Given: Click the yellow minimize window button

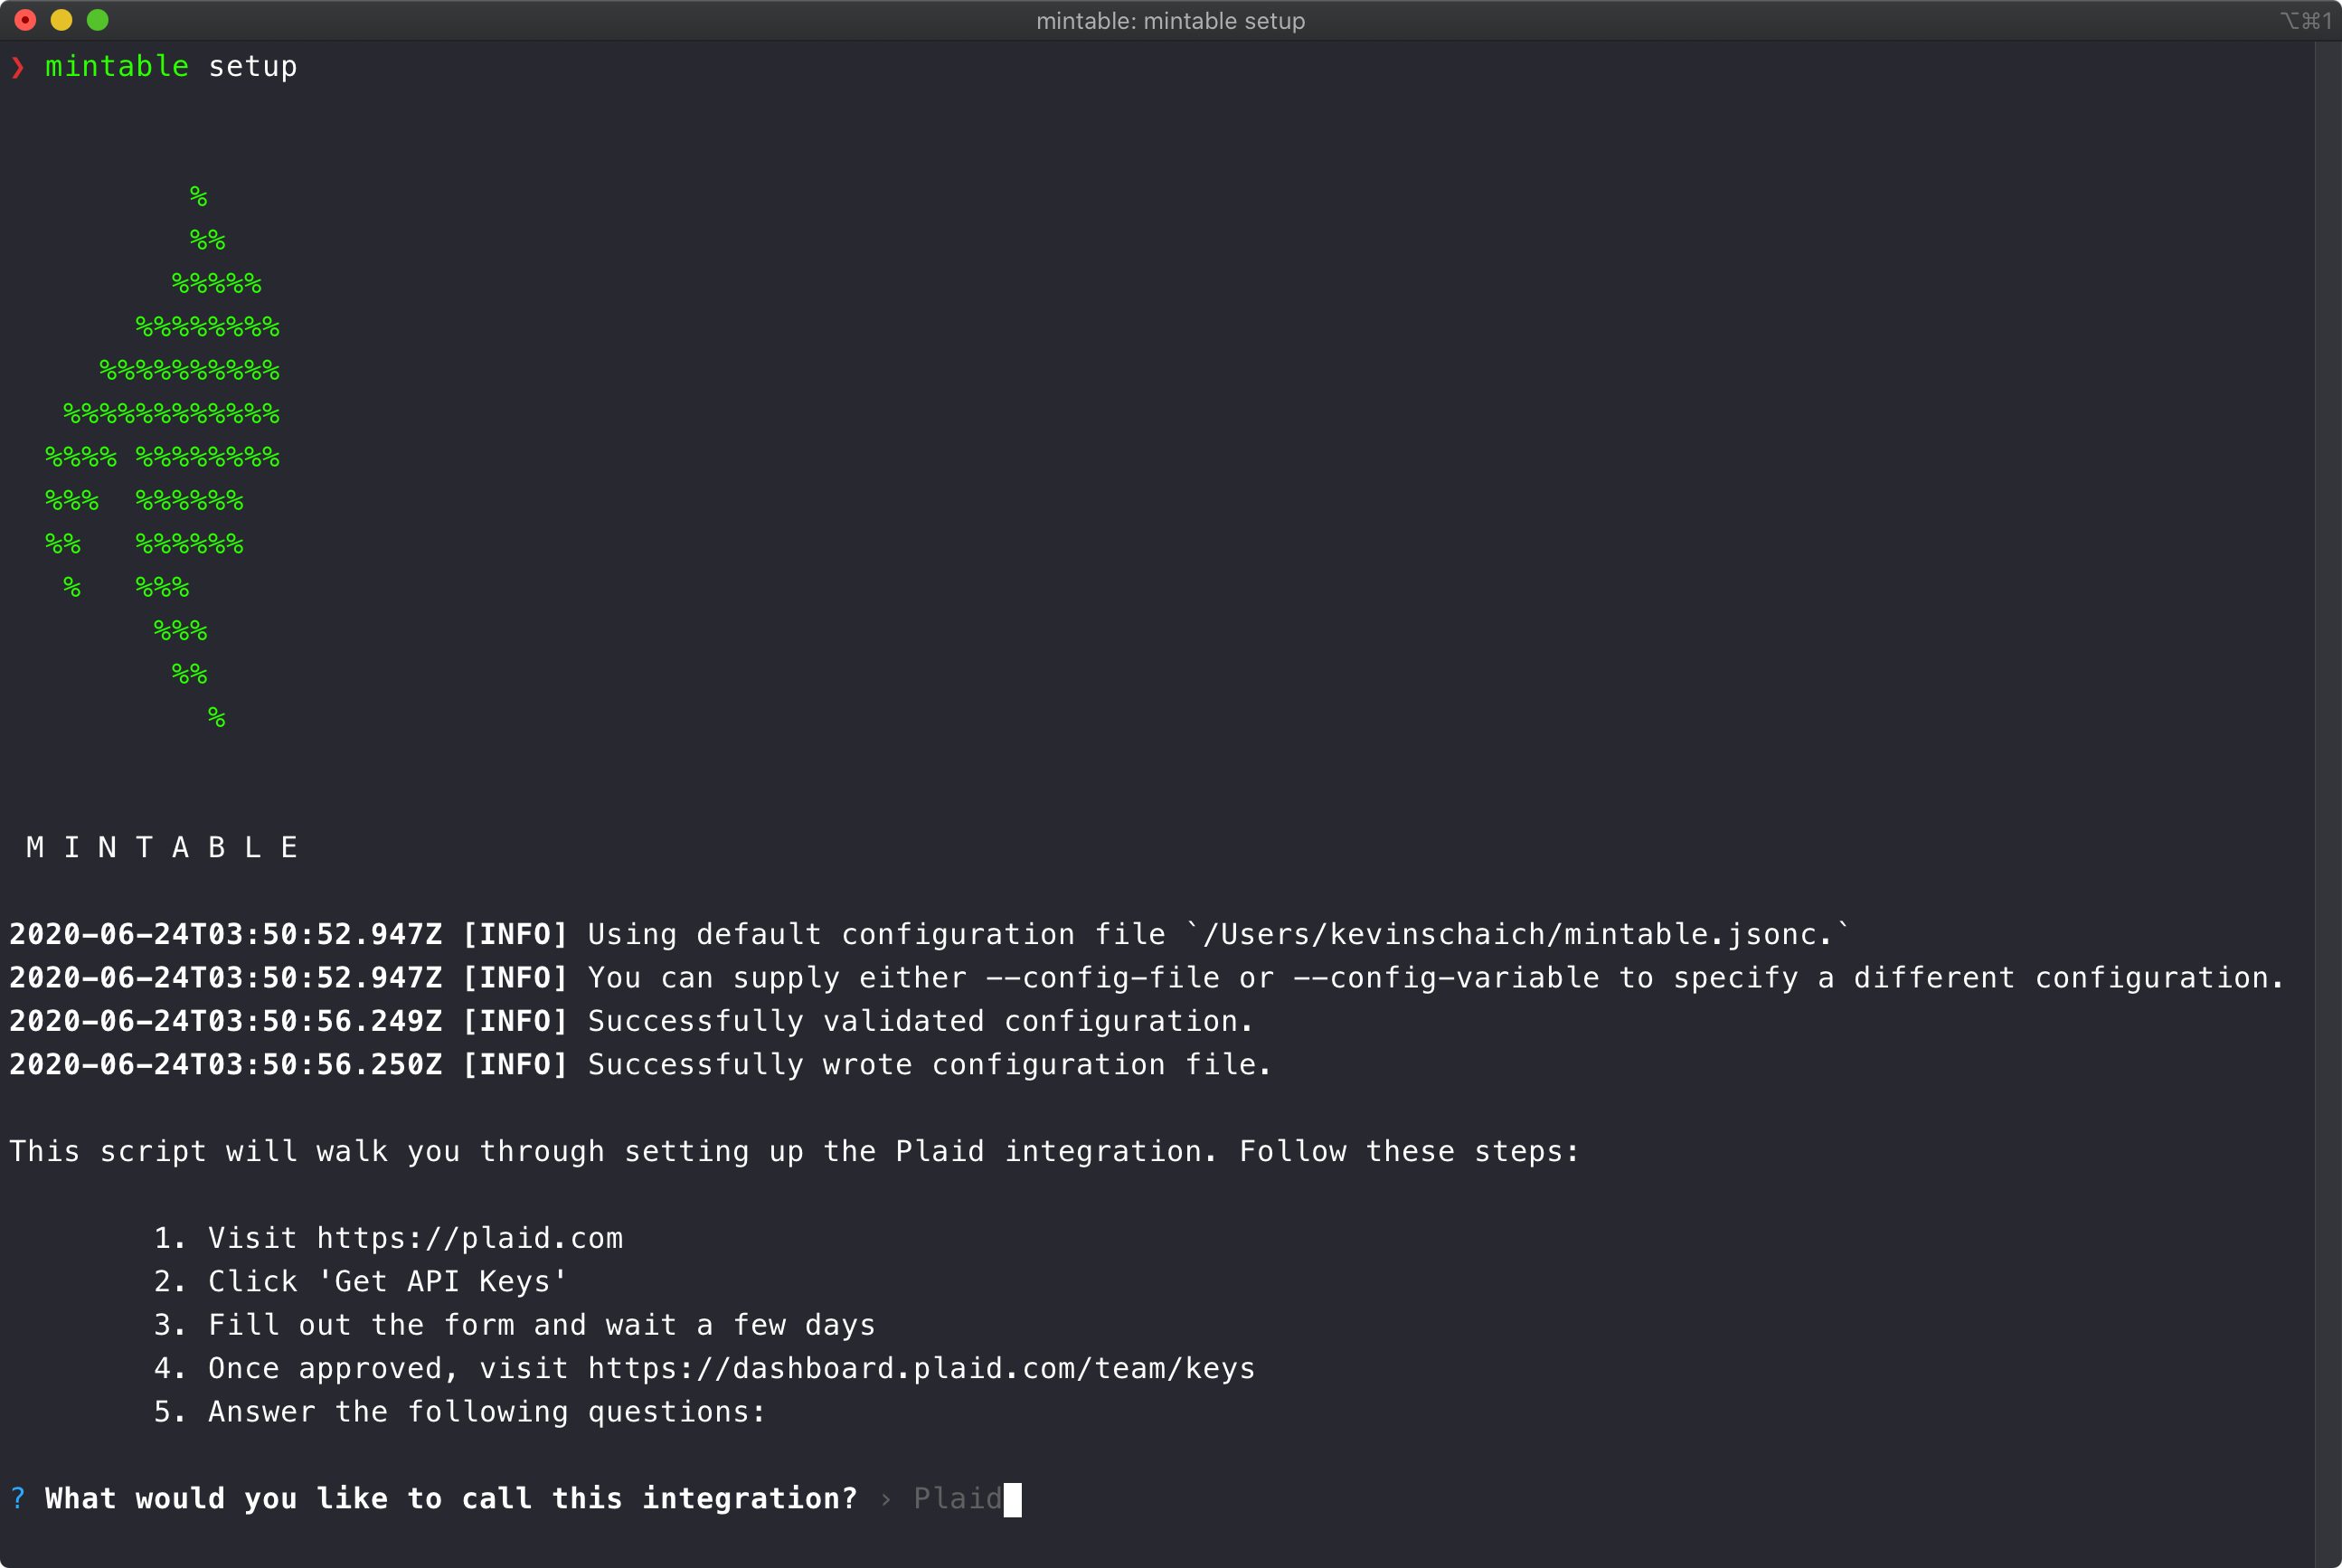Looking at the screenshot, I should 61,20.
